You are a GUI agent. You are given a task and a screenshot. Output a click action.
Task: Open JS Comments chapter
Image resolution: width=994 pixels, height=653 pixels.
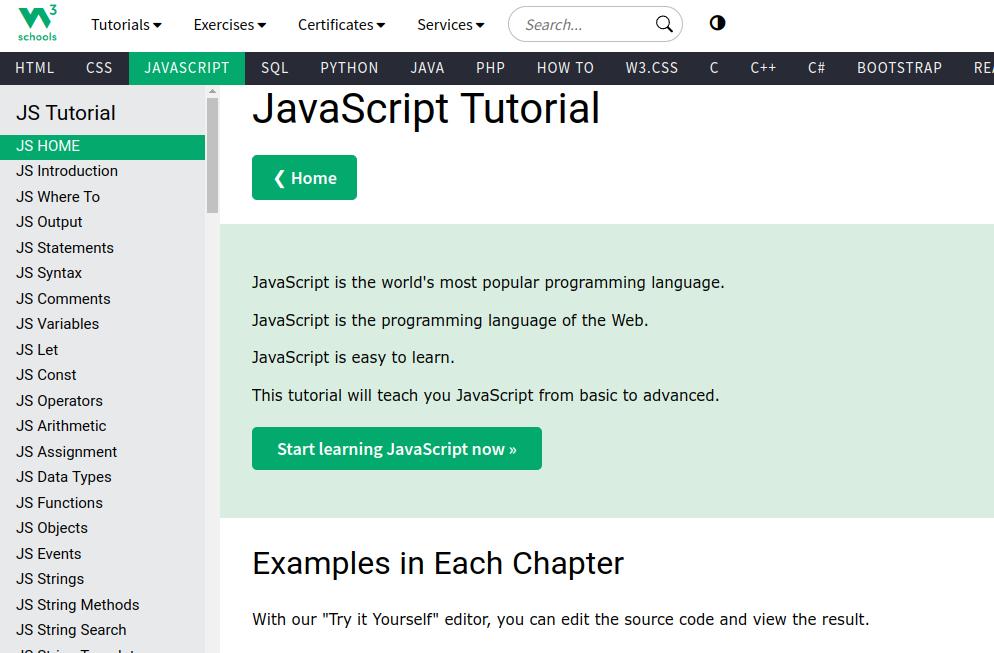click(102, 299)
